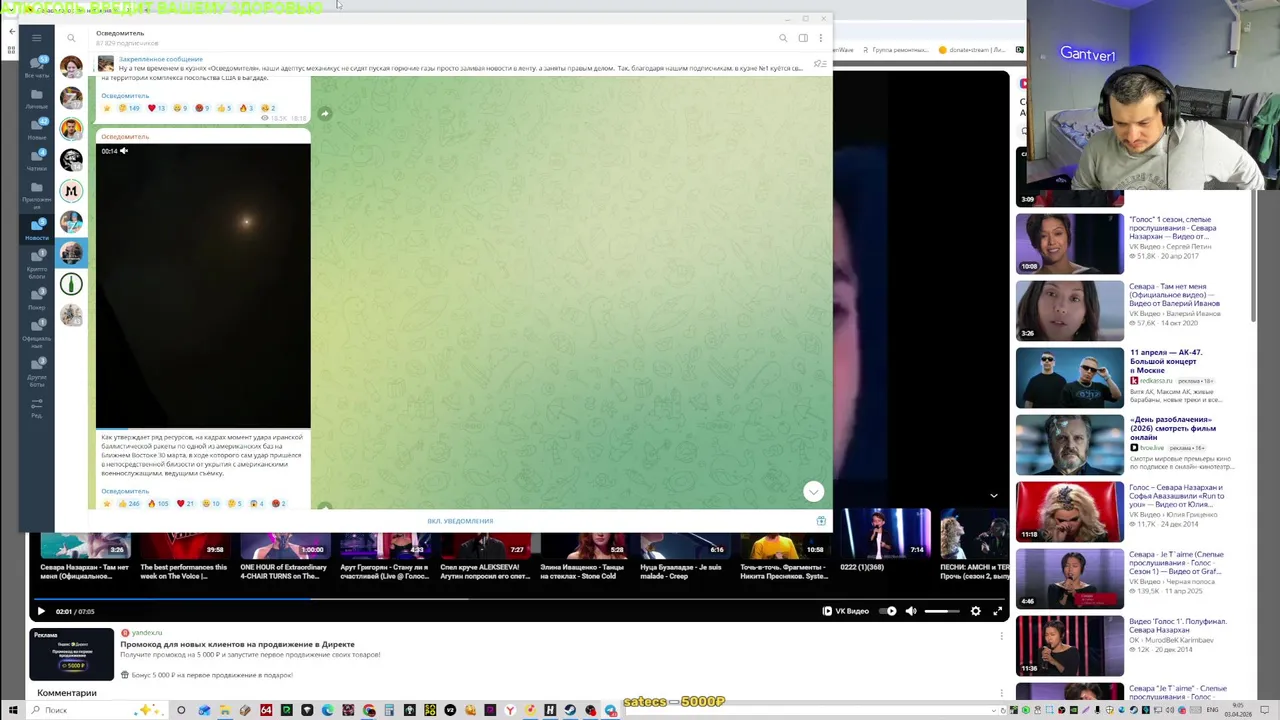Toggle the 149 emoji reaction on first post
This screenshot has height=720, width=1280.
coord(130,108)
